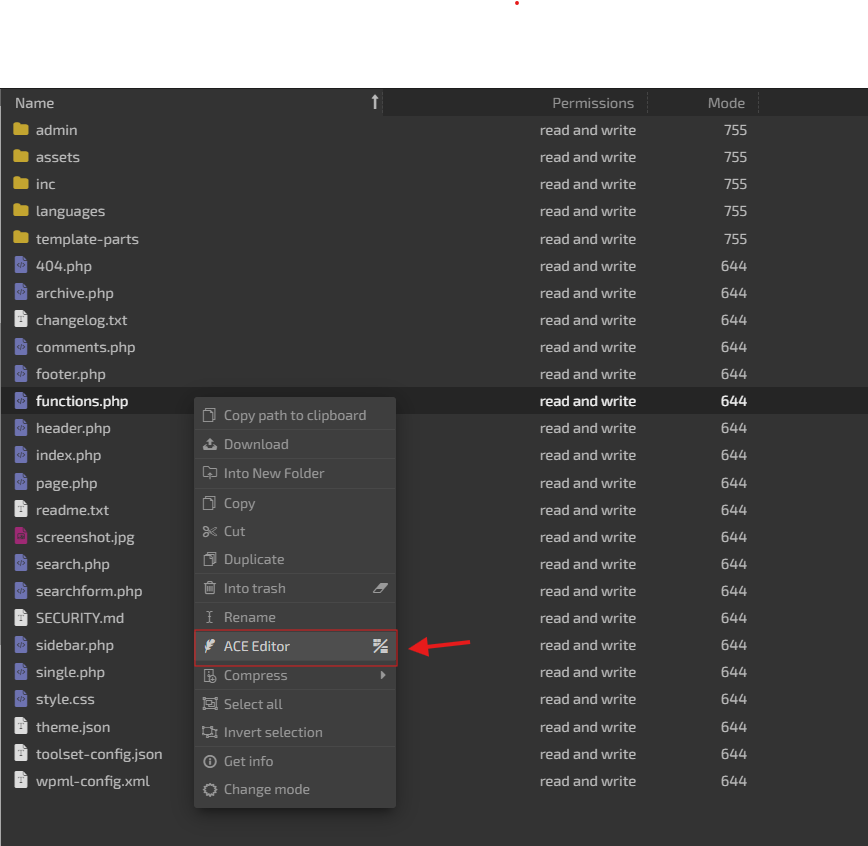Select the page.php file name
868x846 pixels.
point(66,483)
